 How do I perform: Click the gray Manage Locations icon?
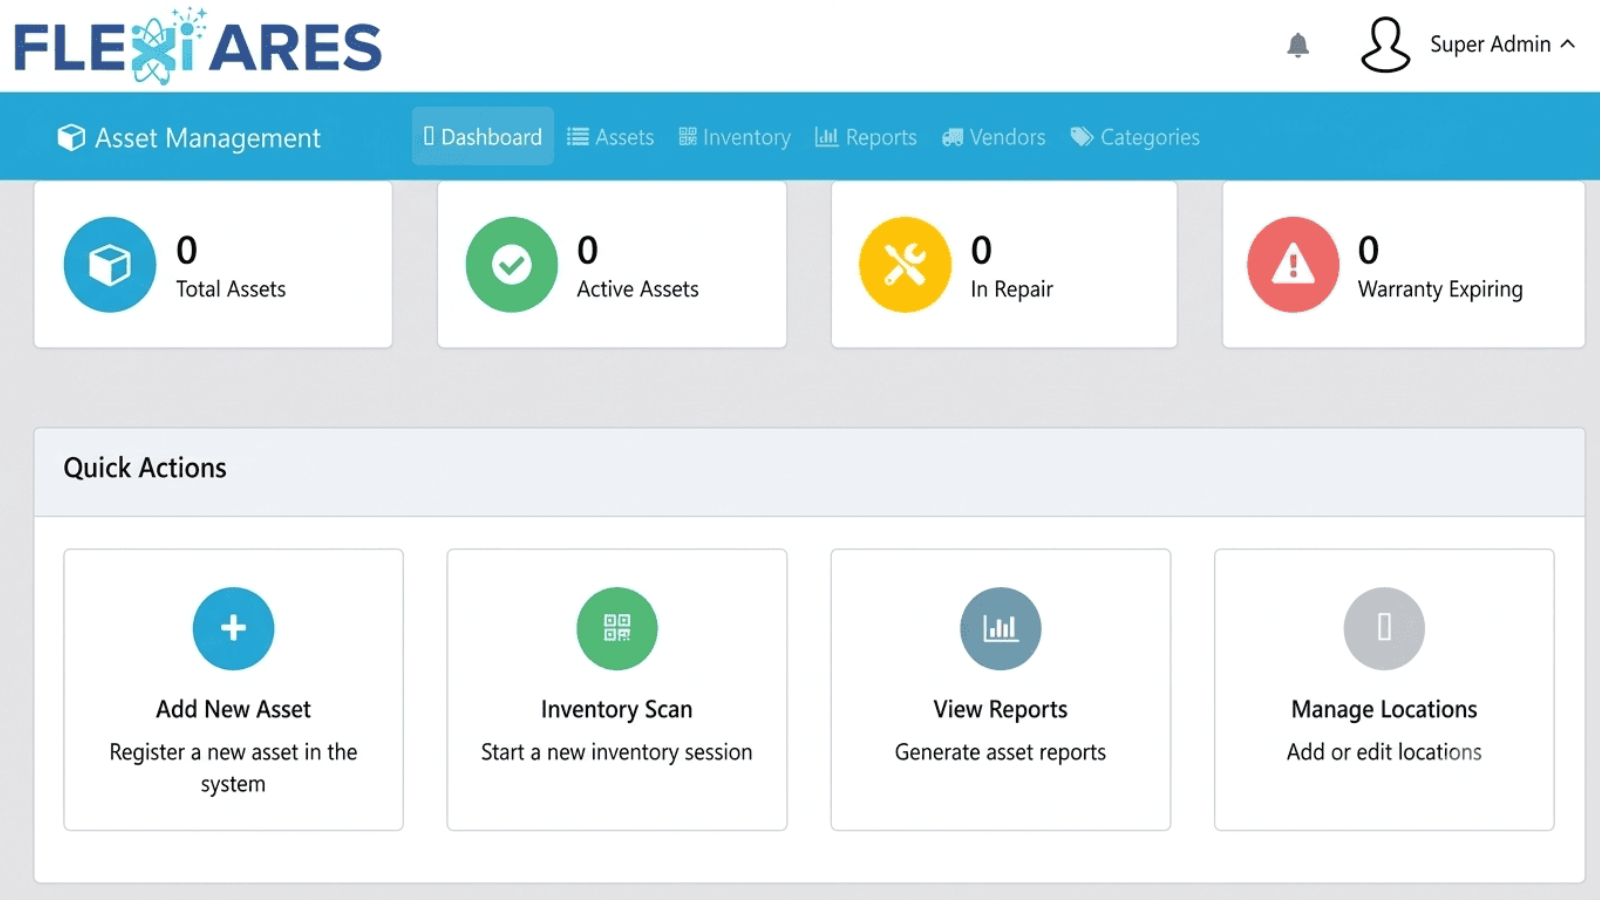(x=1385, y=628)
